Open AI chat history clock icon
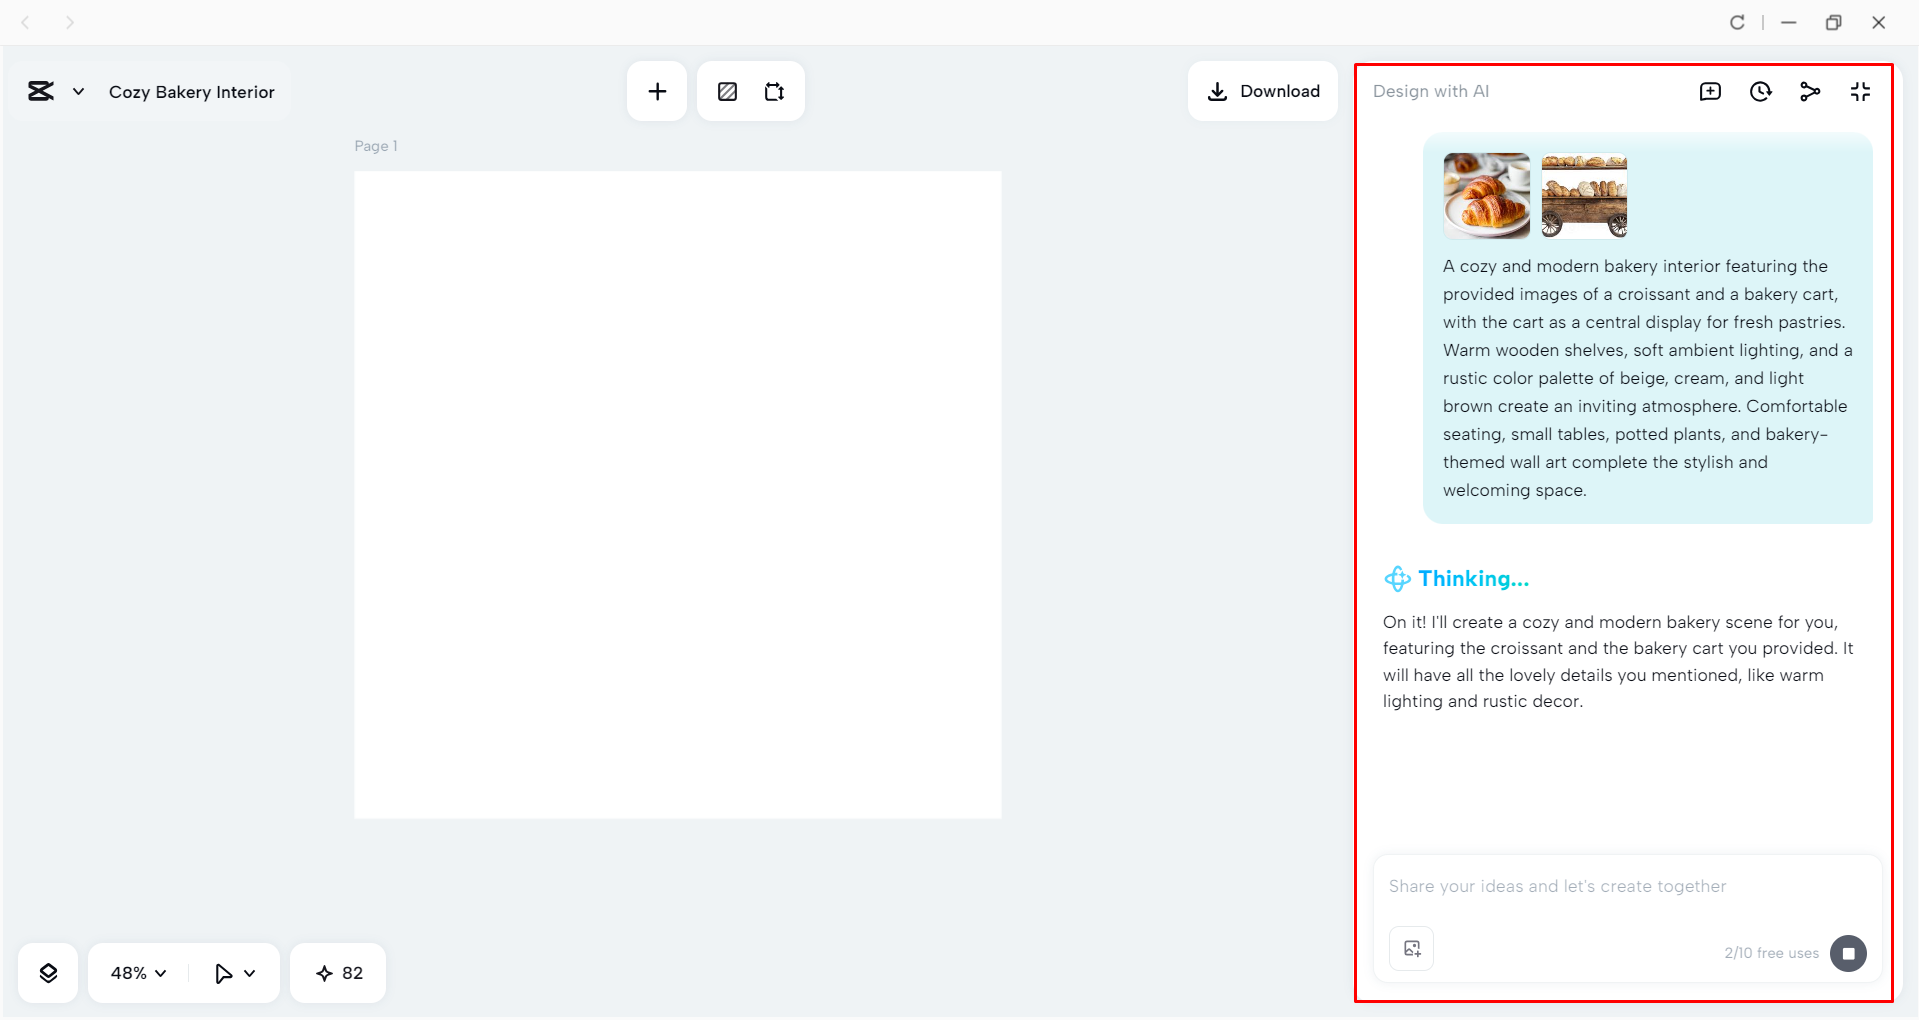 pos(1761,91)
